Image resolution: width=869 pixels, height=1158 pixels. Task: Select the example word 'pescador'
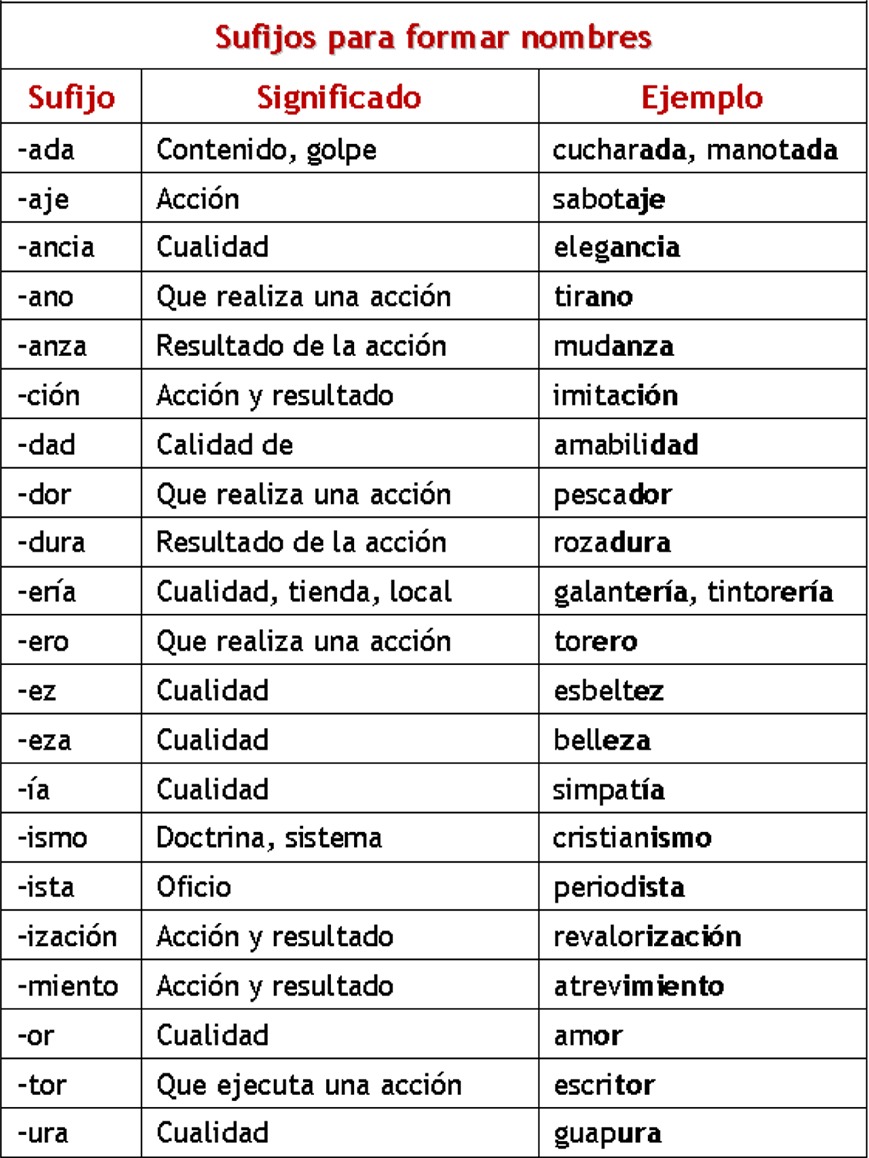[612, 494]
